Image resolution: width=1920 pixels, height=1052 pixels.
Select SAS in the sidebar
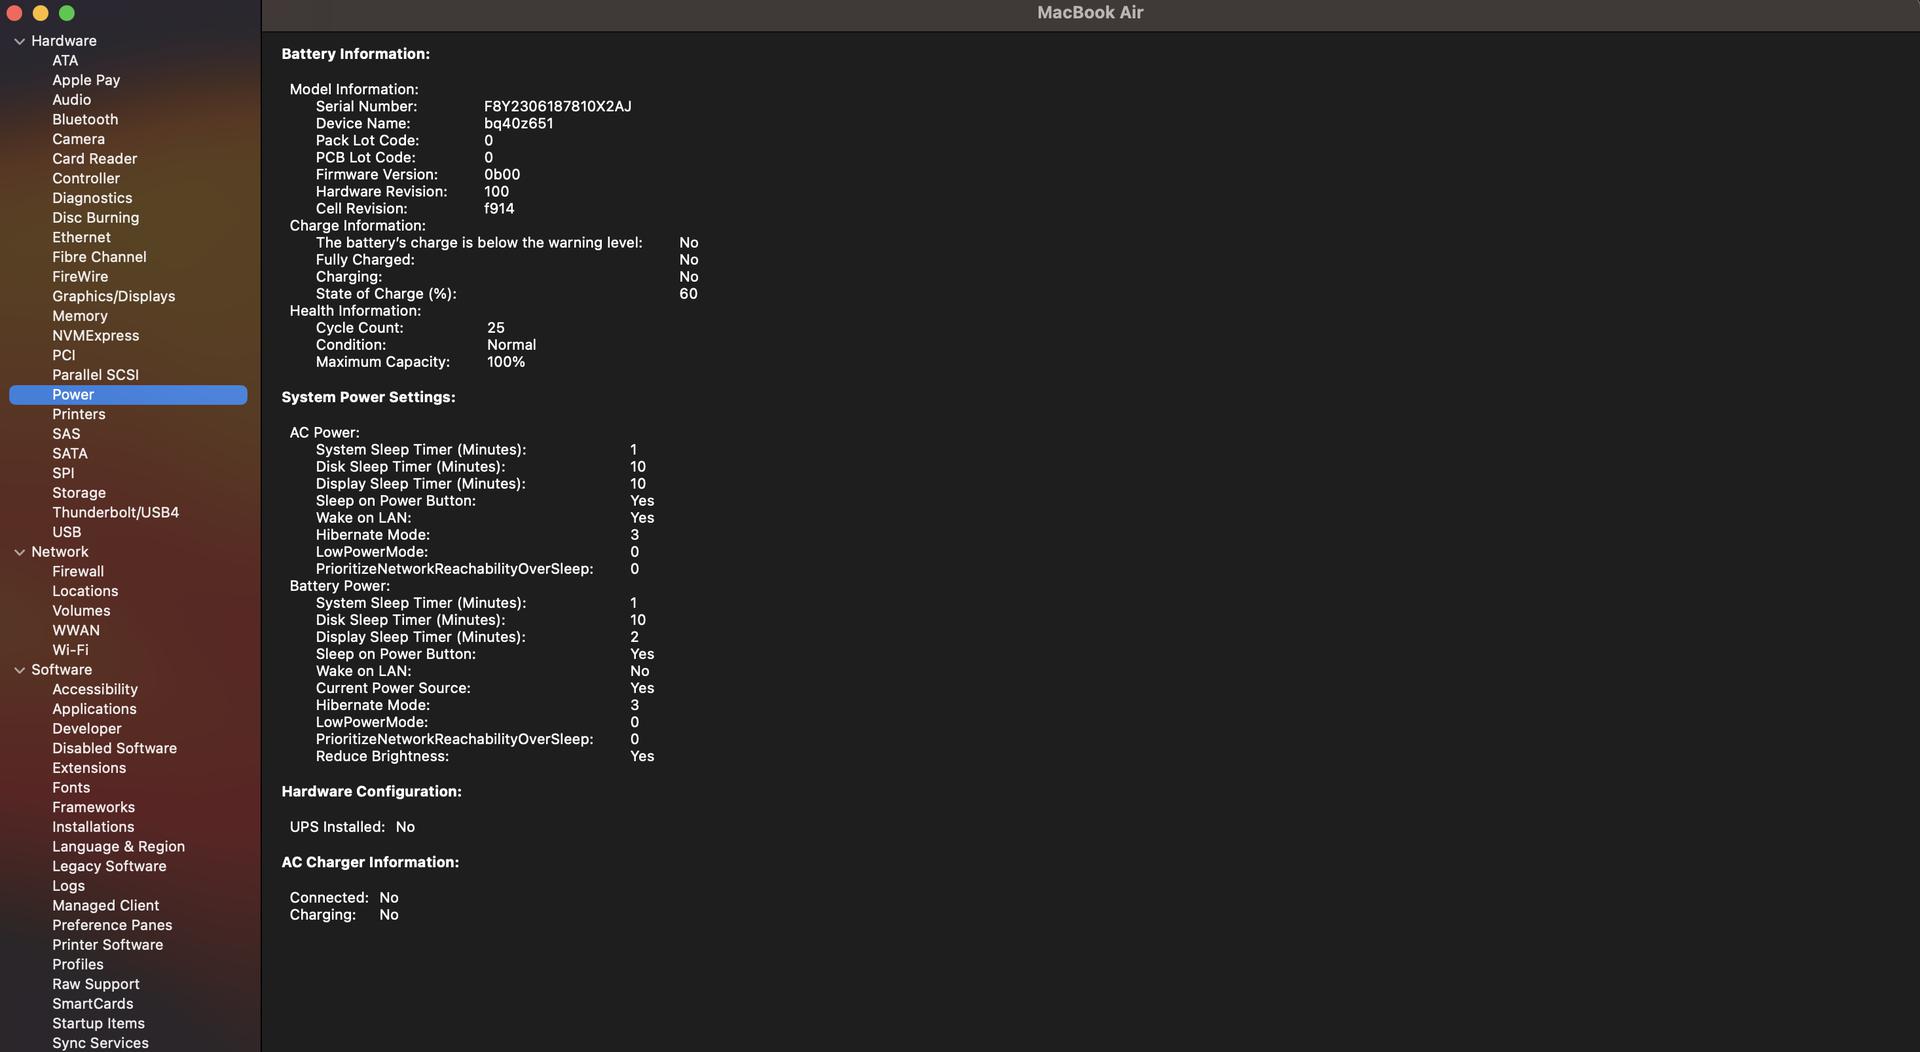pyautogui.click(x=66, y=434)
